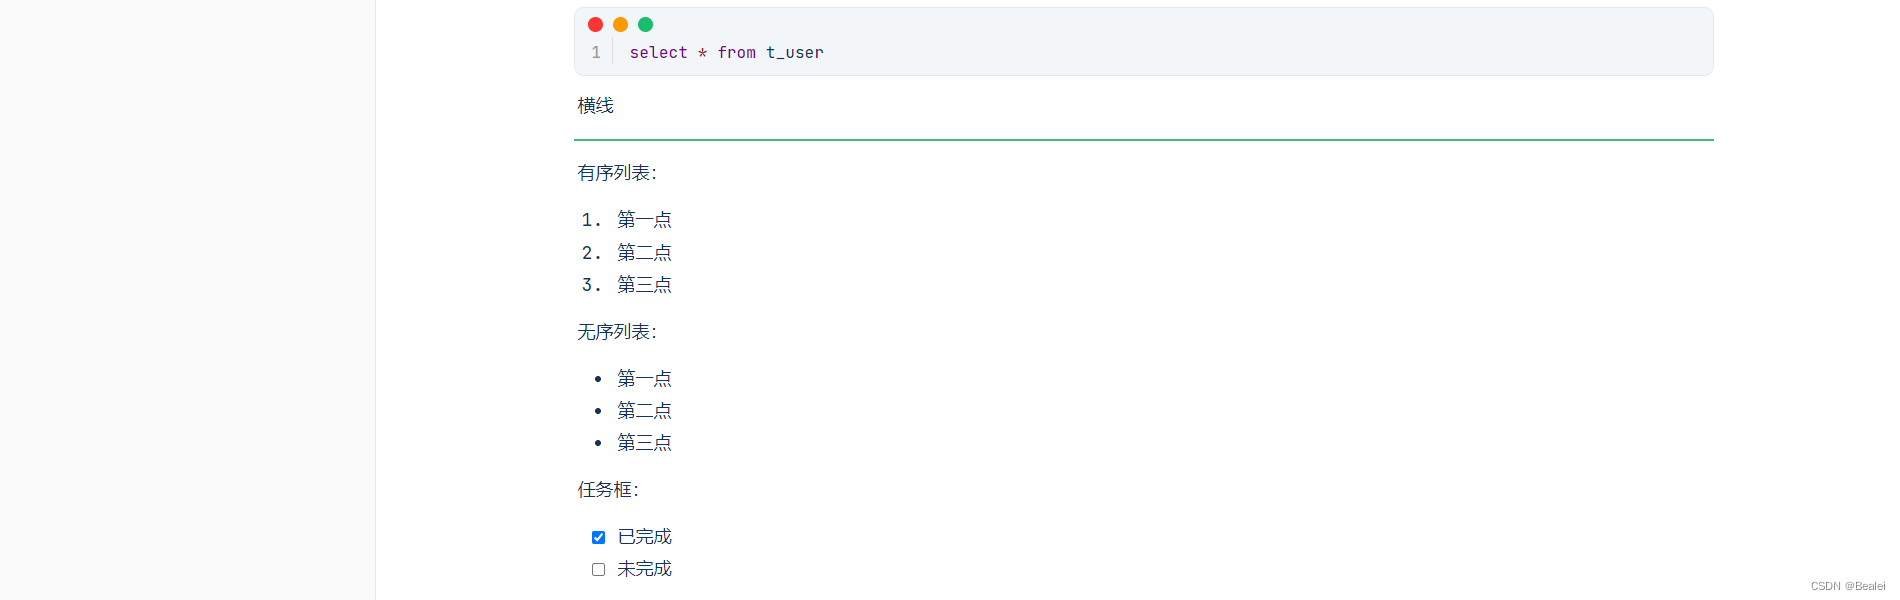This screenshot has height=600, width=1900.
Task: Click the 横线 paragraph text
Action: [595, 105]
